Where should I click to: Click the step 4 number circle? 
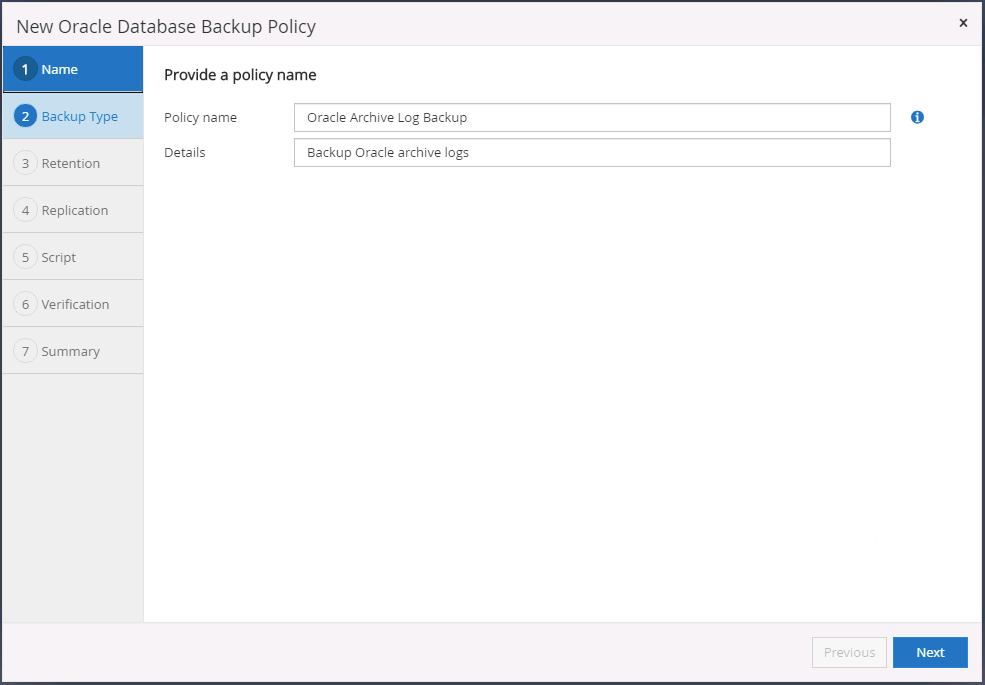pyautogui.click(x=26, y=210)
